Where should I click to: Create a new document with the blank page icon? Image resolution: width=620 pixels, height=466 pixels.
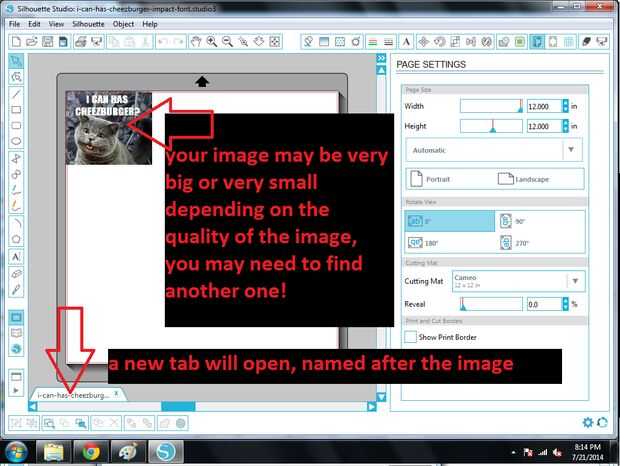click(x=16, y=42)
